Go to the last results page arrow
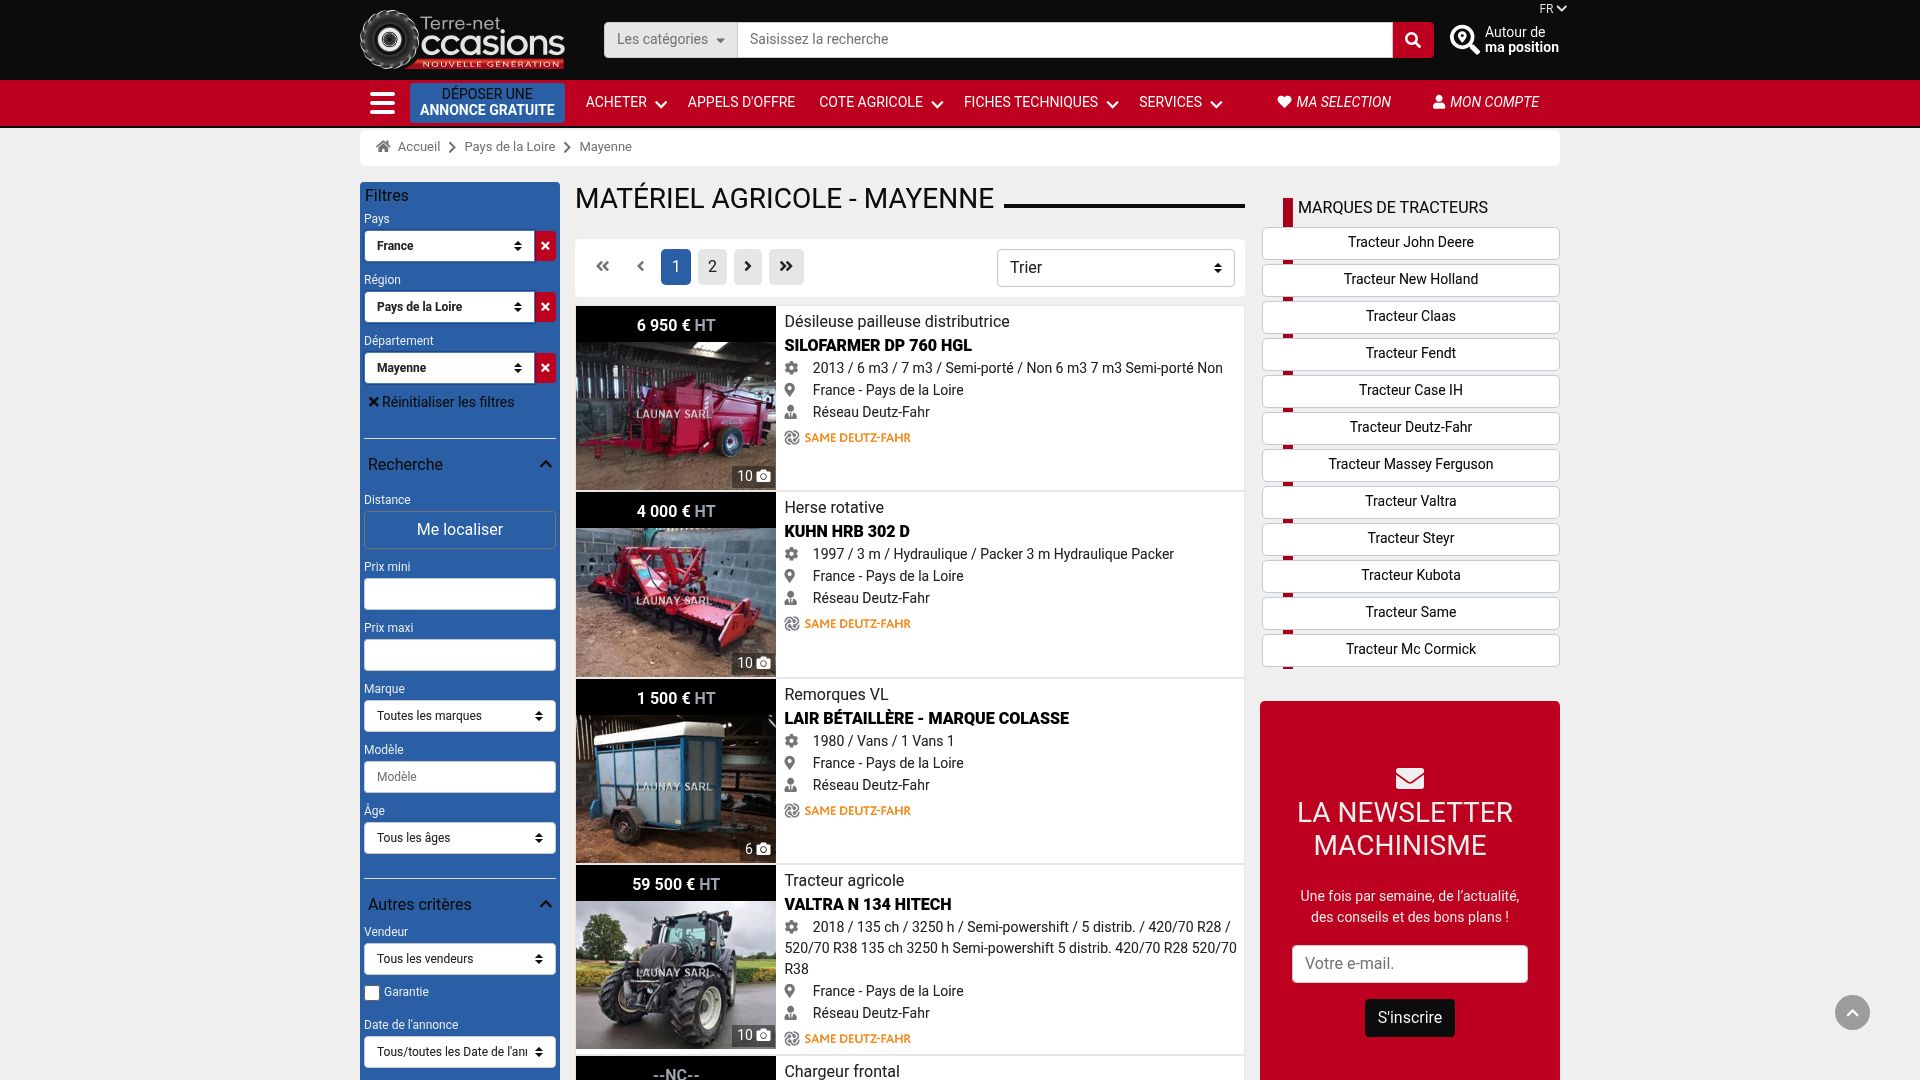 click(786, 267)
